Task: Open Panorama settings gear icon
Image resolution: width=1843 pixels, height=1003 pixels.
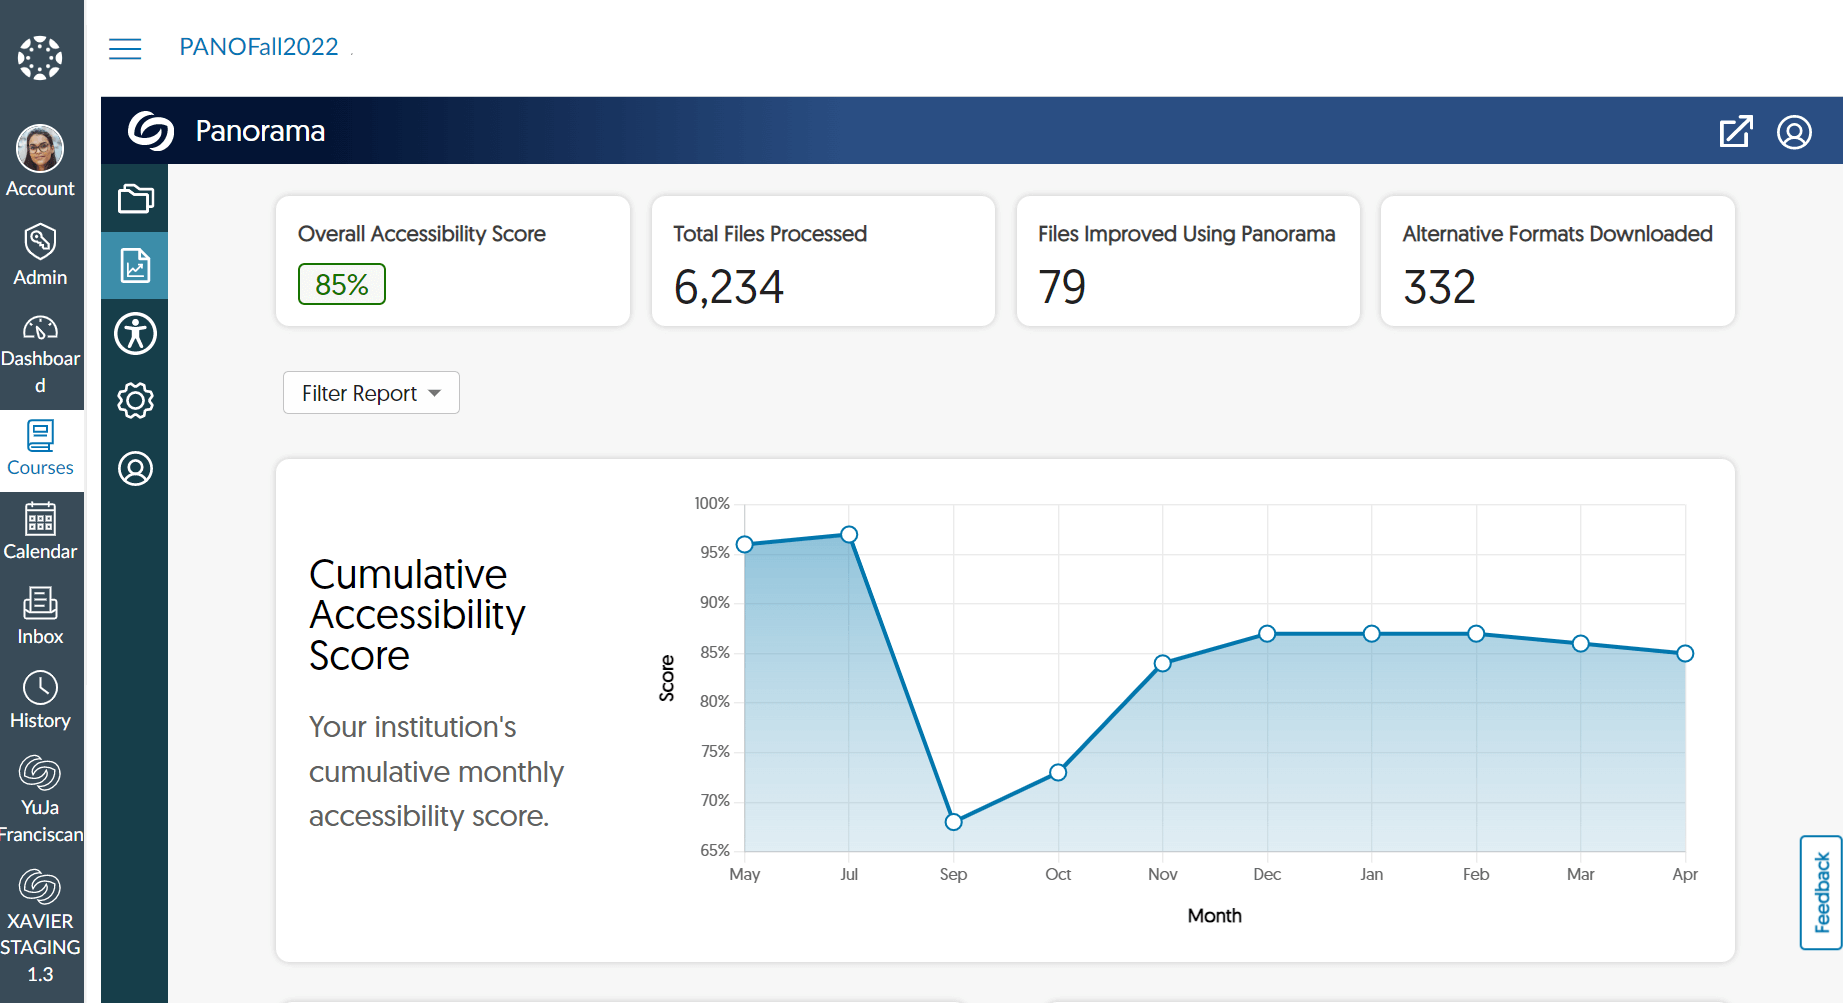Action: click(x=135, y=401)
